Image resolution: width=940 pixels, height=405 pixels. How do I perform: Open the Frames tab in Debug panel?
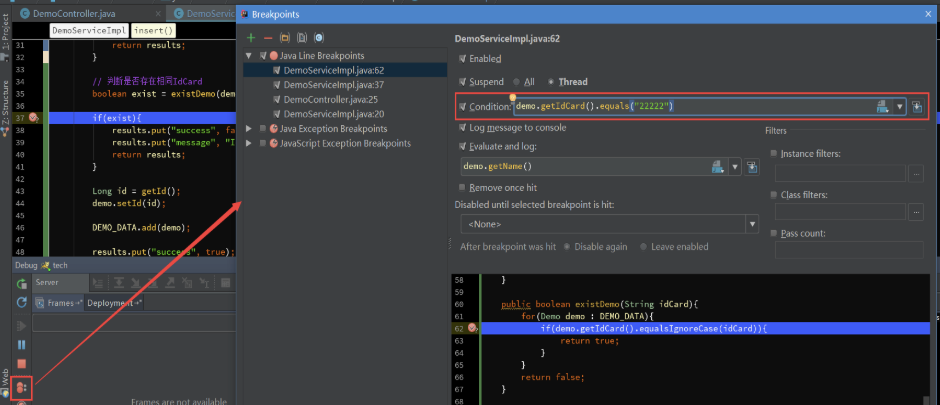coord(59,303)
